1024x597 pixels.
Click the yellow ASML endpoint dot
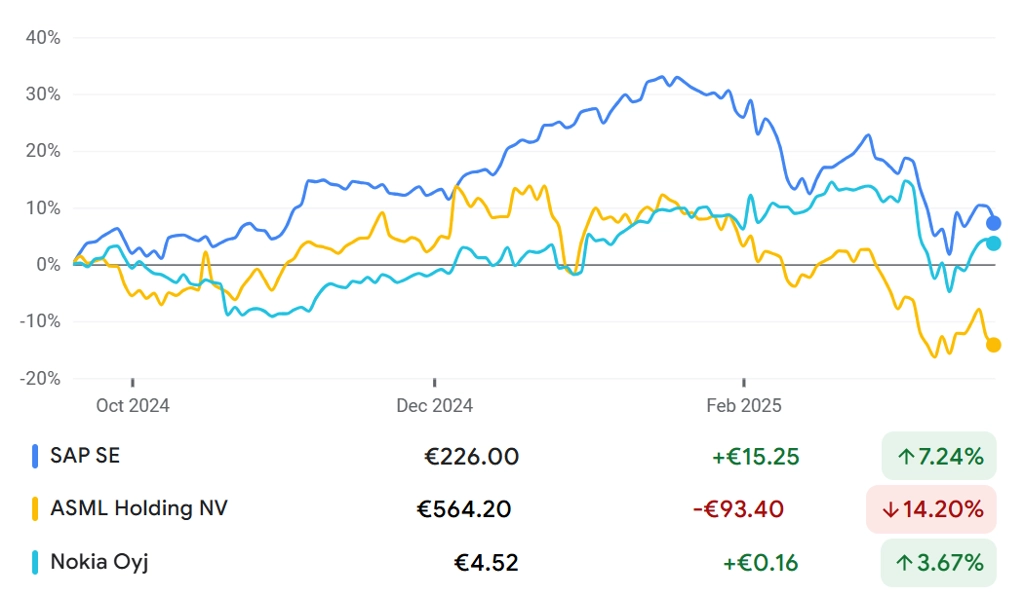[x=993, y=345]
